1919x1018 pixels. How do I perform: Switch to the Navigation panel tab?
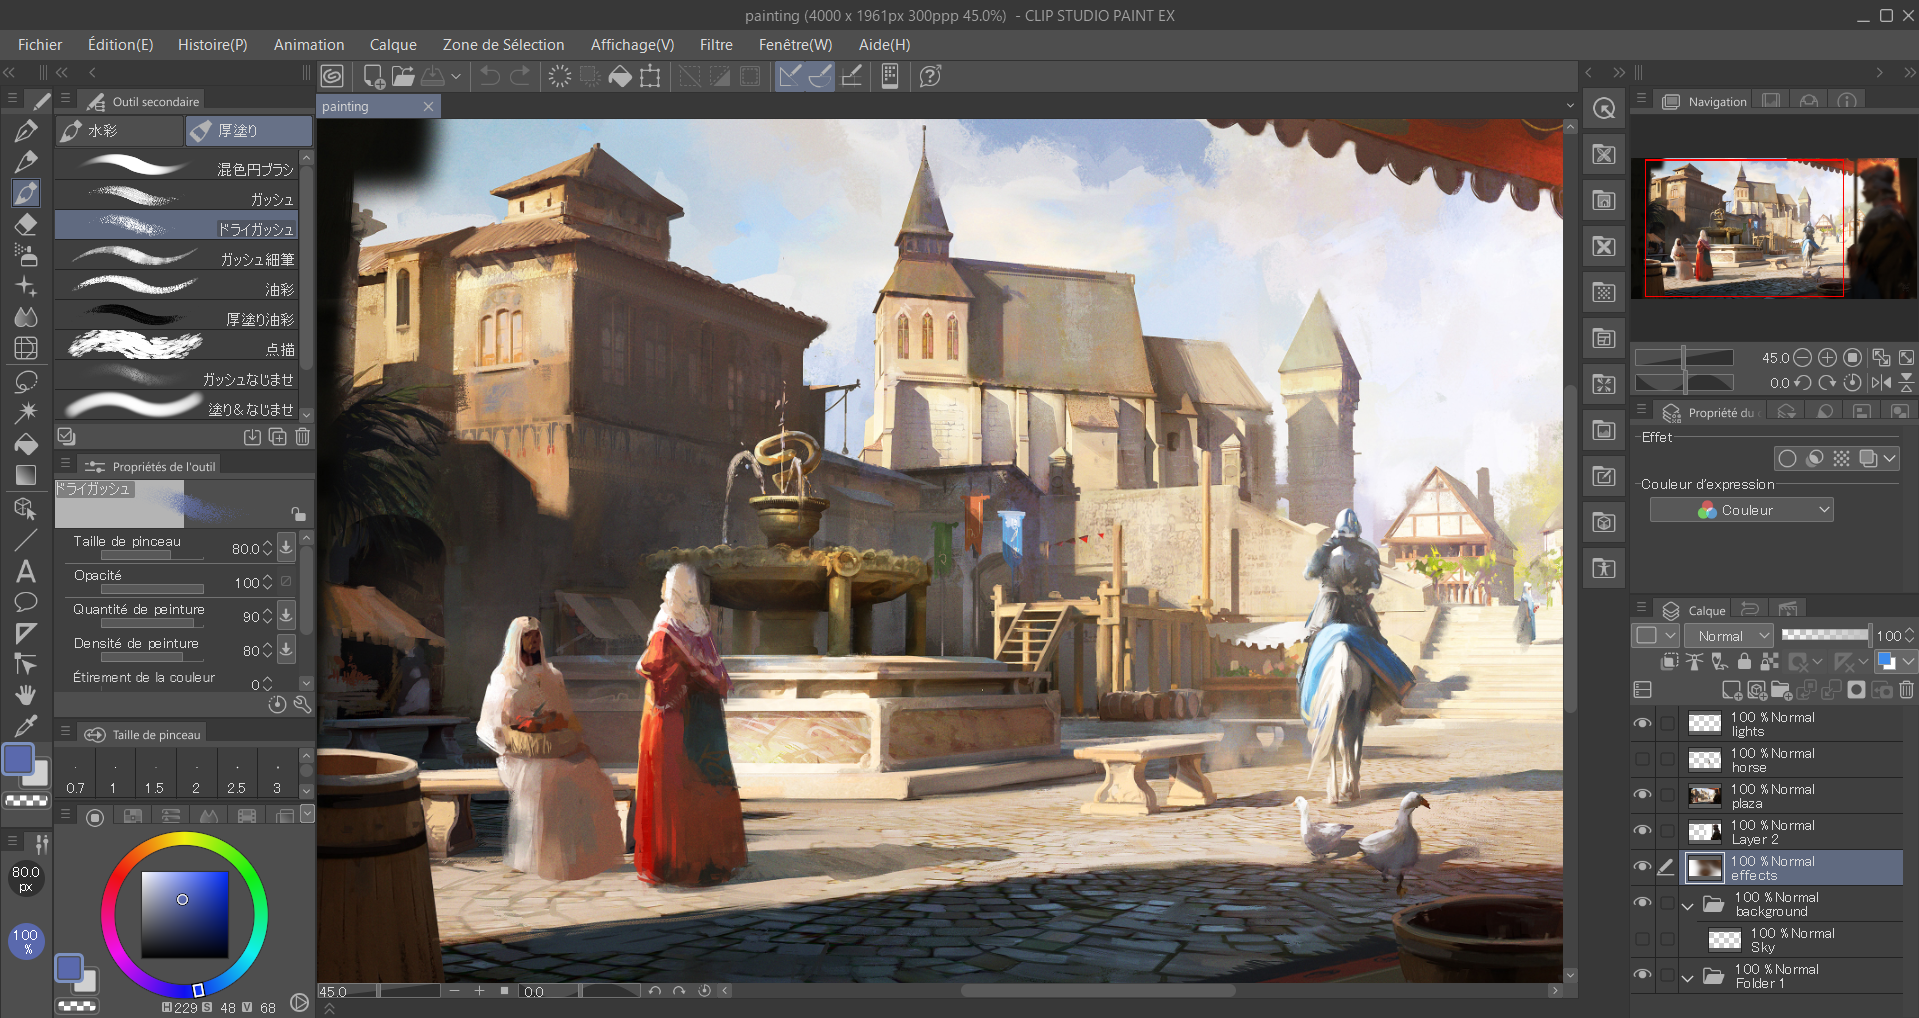(1706, 101)
